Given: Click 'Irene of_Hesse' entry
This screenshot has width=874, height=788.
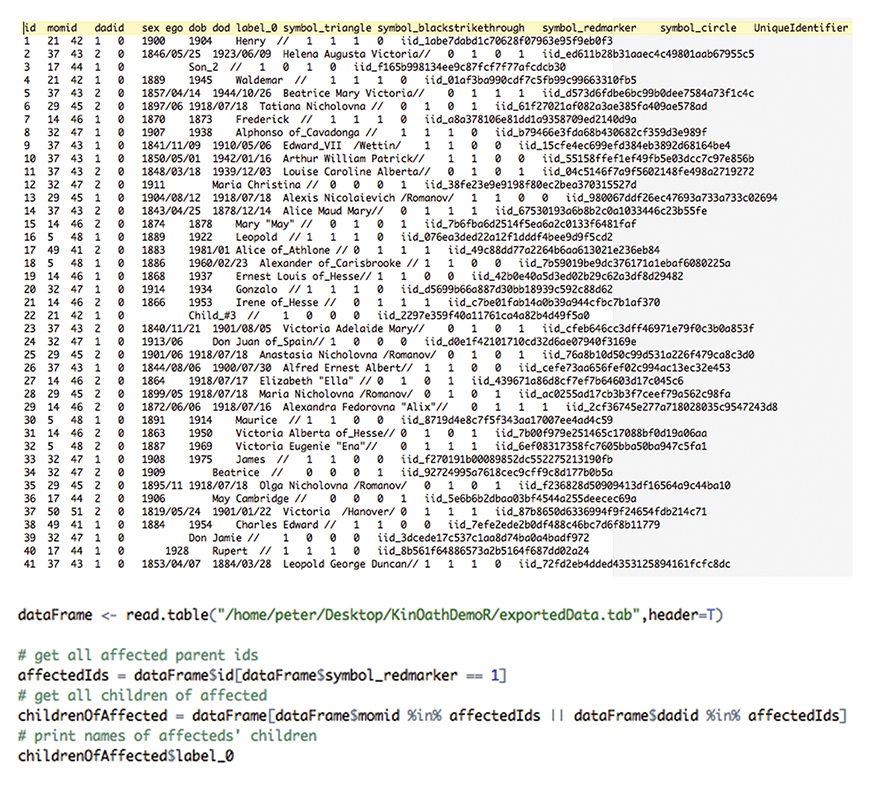Looking at the screenshot, I should (276, 303).
